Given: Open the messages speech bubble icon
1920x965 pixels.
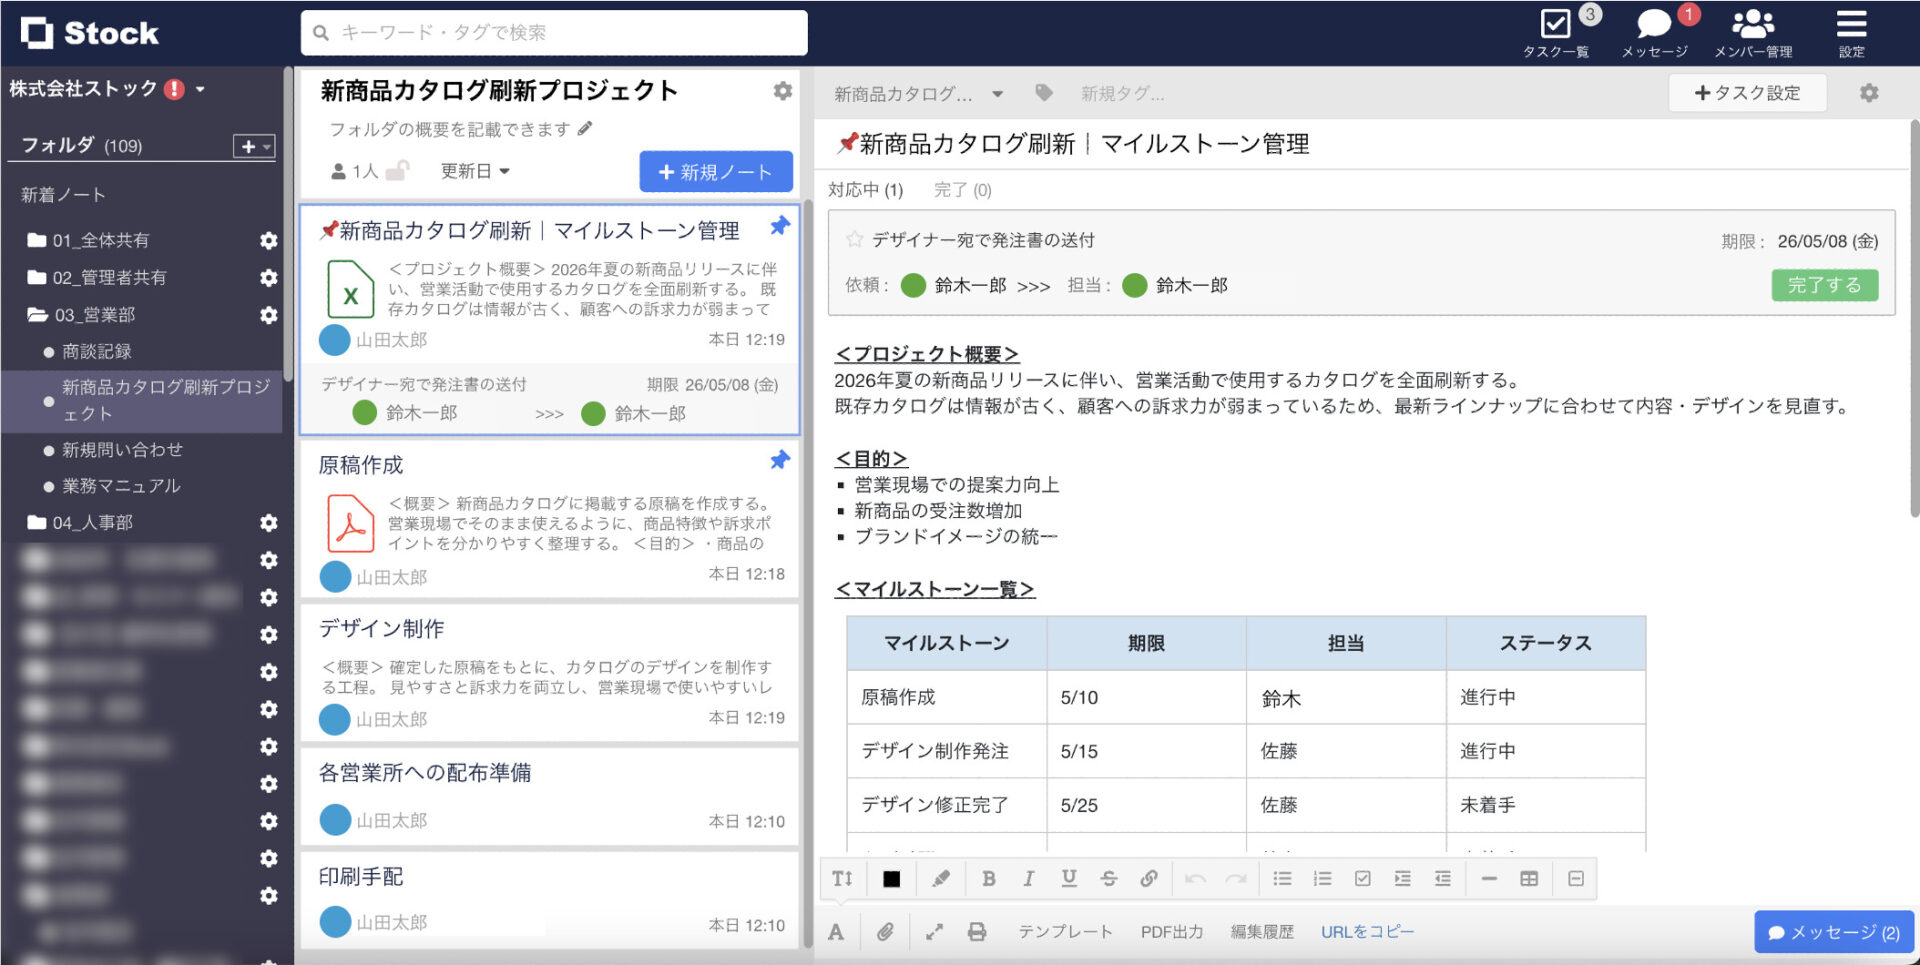Looking at the screenshot, I should [x=1653, y=23].
